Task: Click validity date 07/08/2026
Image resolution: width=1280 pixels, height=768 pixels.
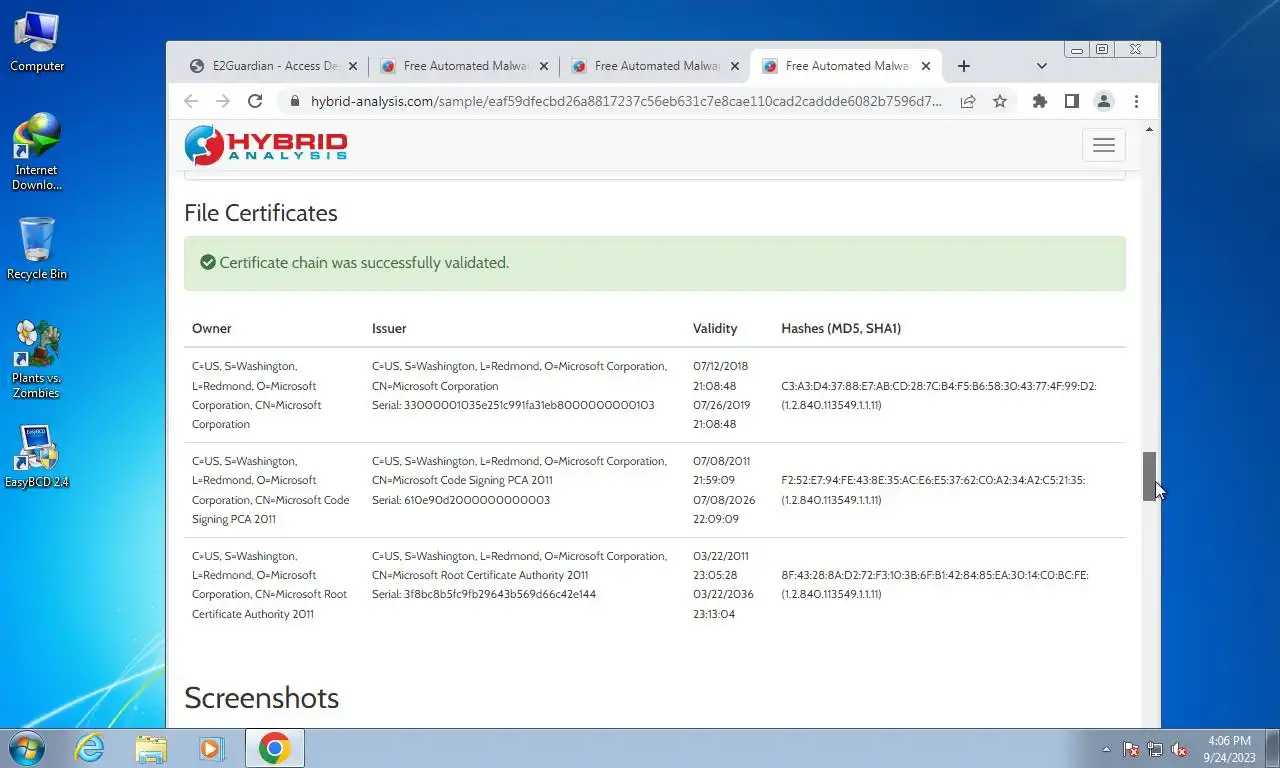Action: point(724,500)
